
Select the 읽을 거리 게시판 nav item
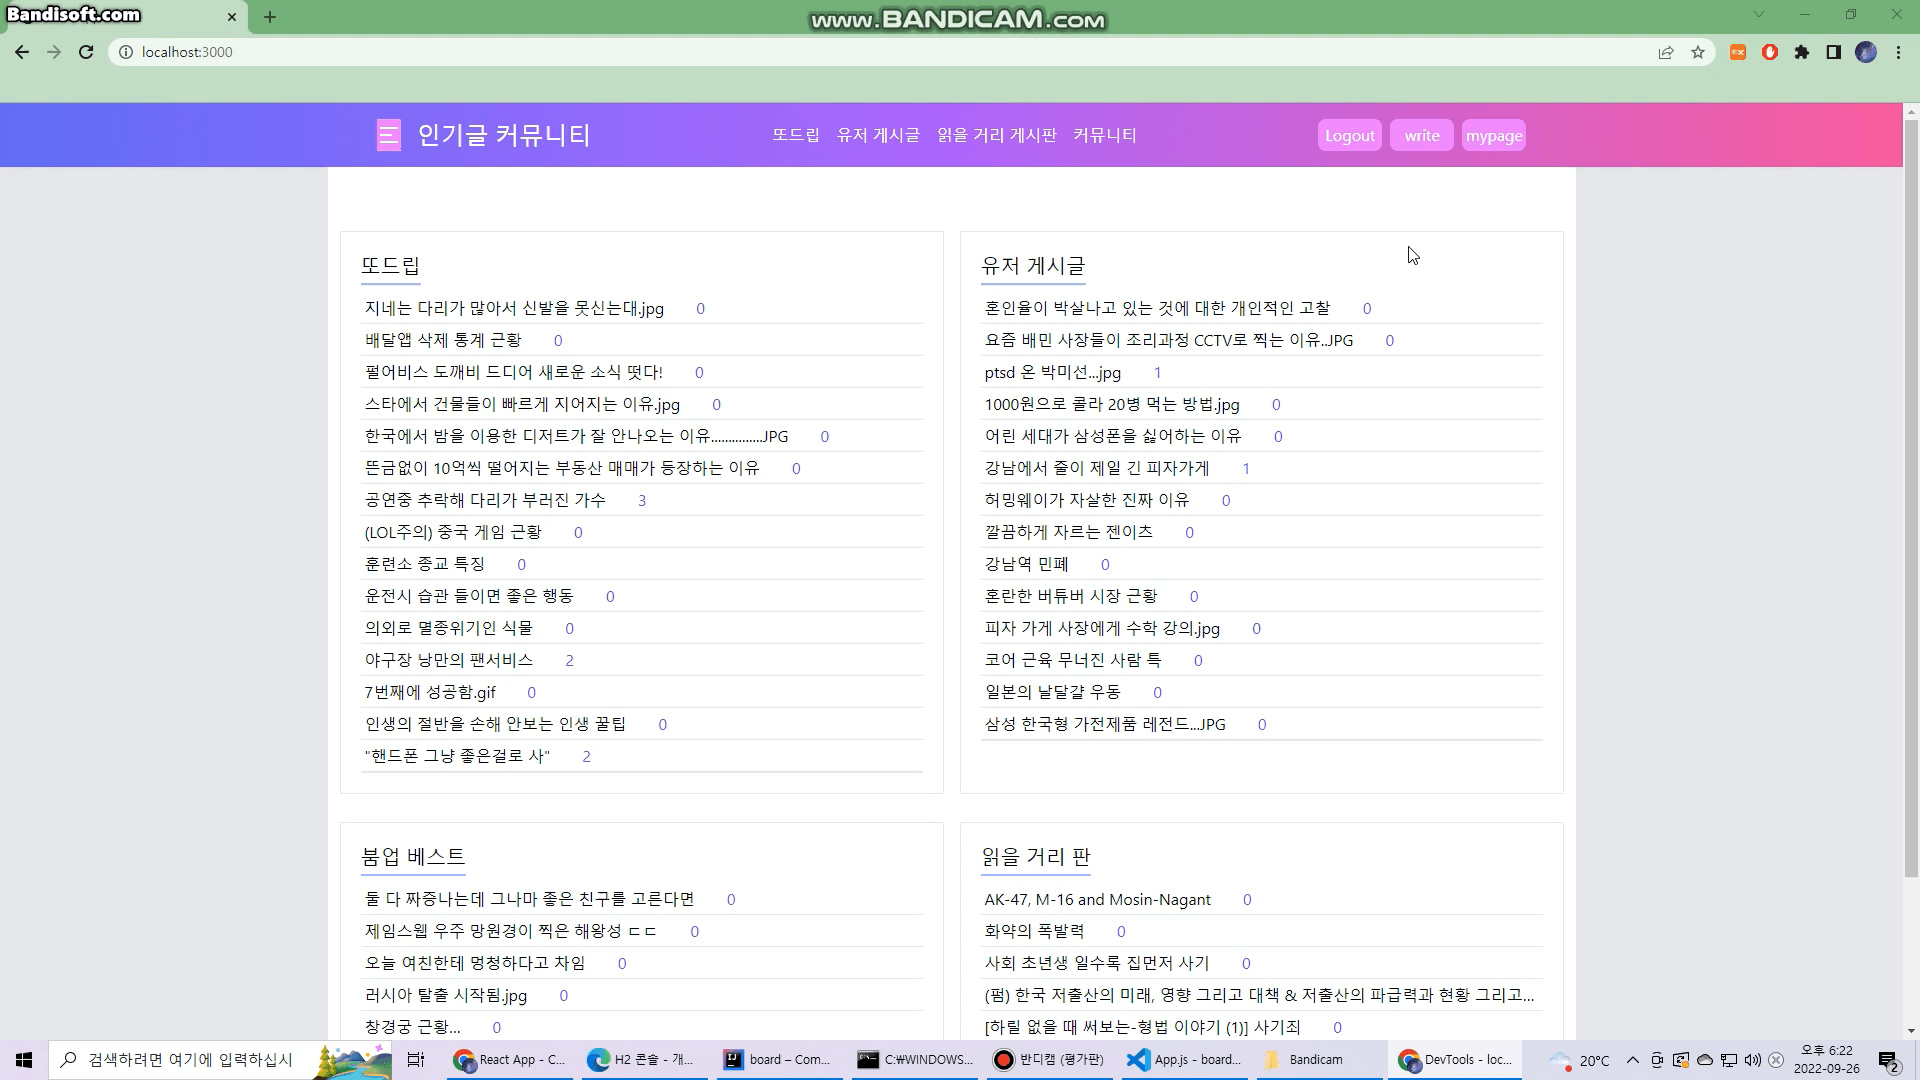pos(996,135)
